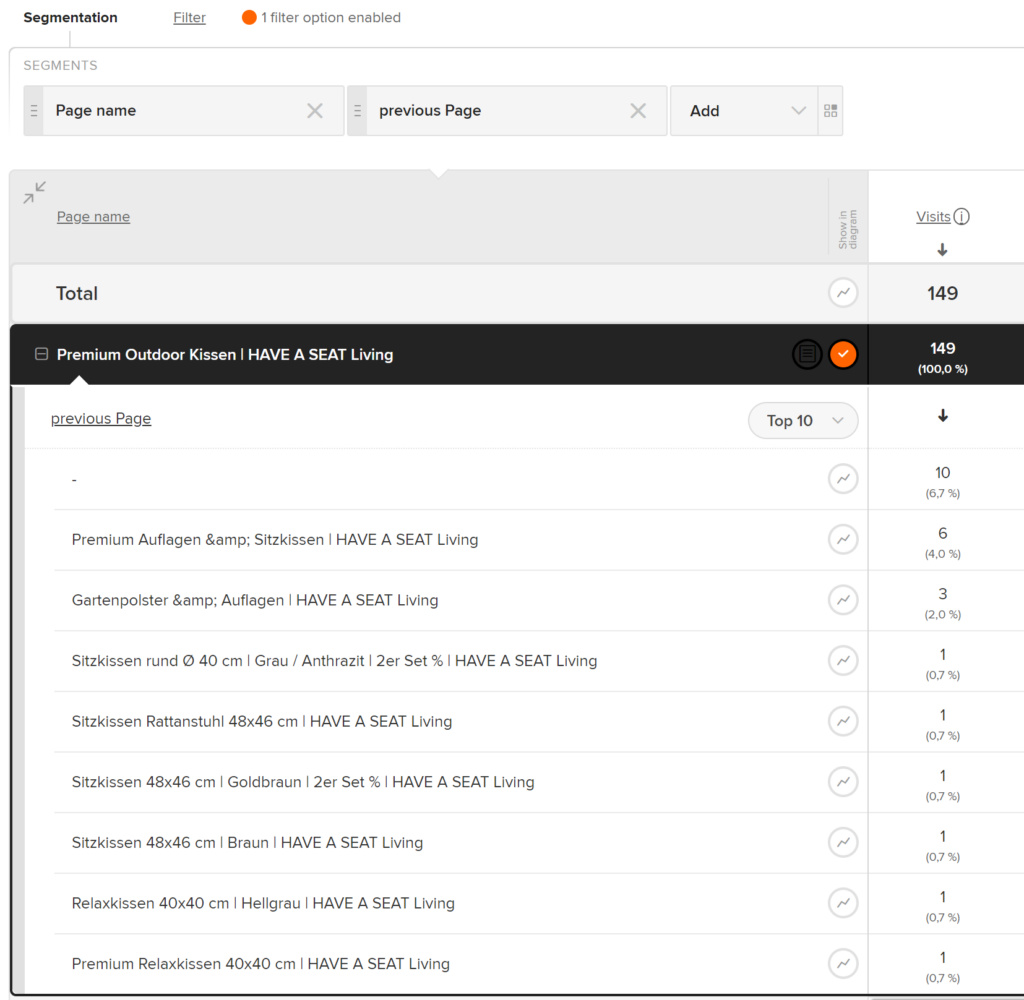Screen dimensions: 1024x1000
Task: Click the Show in diagram column header
Action: 848,229
